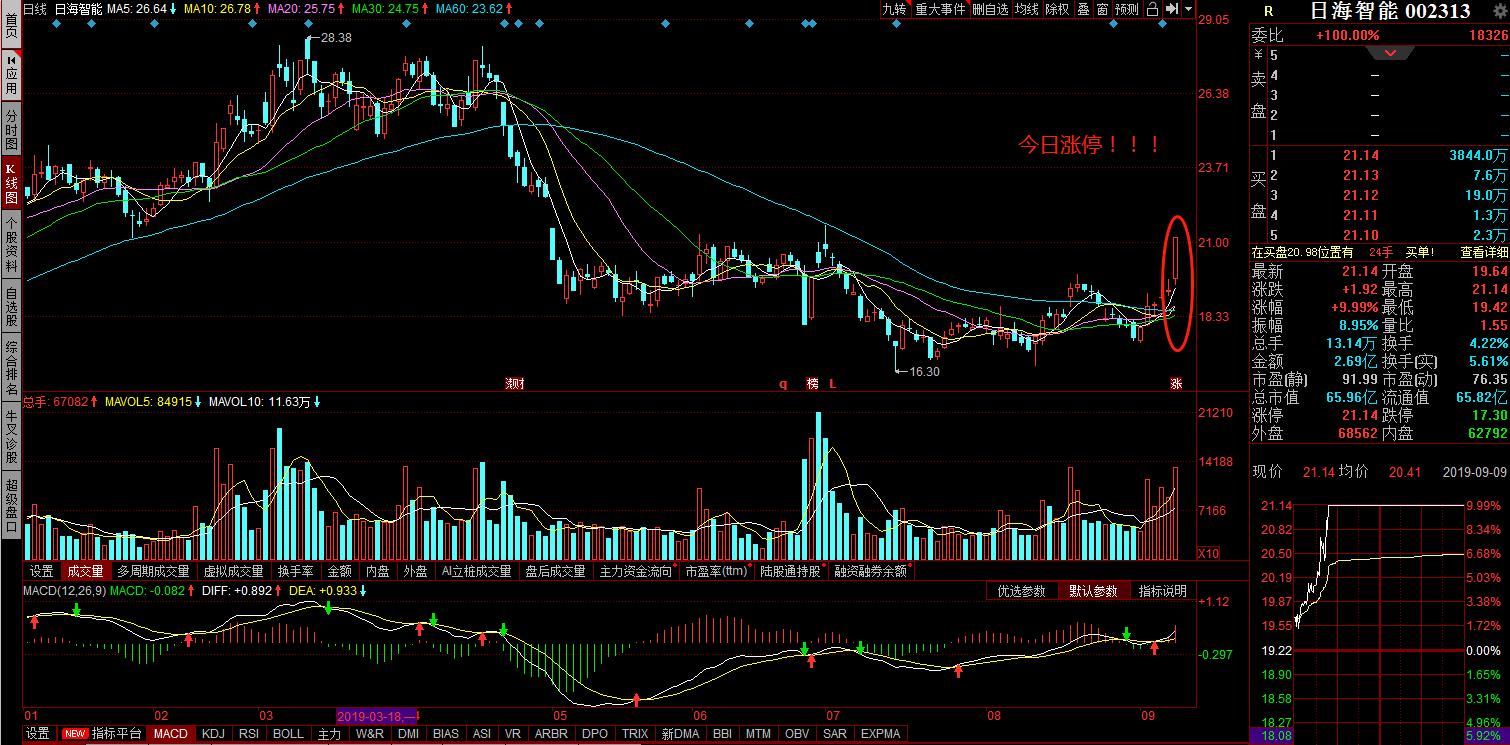
Task: Select the OBV indicator tab
Action: pyautogui.click(x=797, y=734)
